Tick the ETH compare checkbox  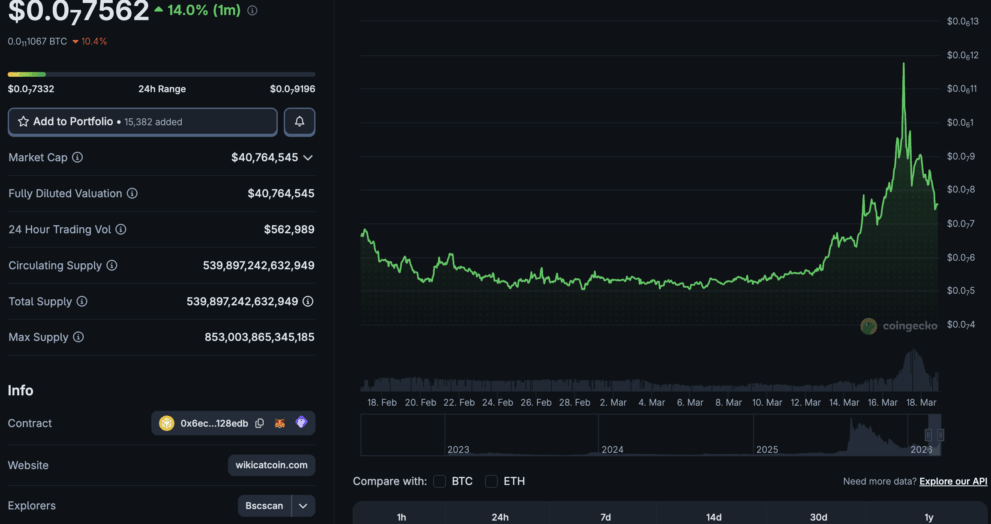pos(491,481)
